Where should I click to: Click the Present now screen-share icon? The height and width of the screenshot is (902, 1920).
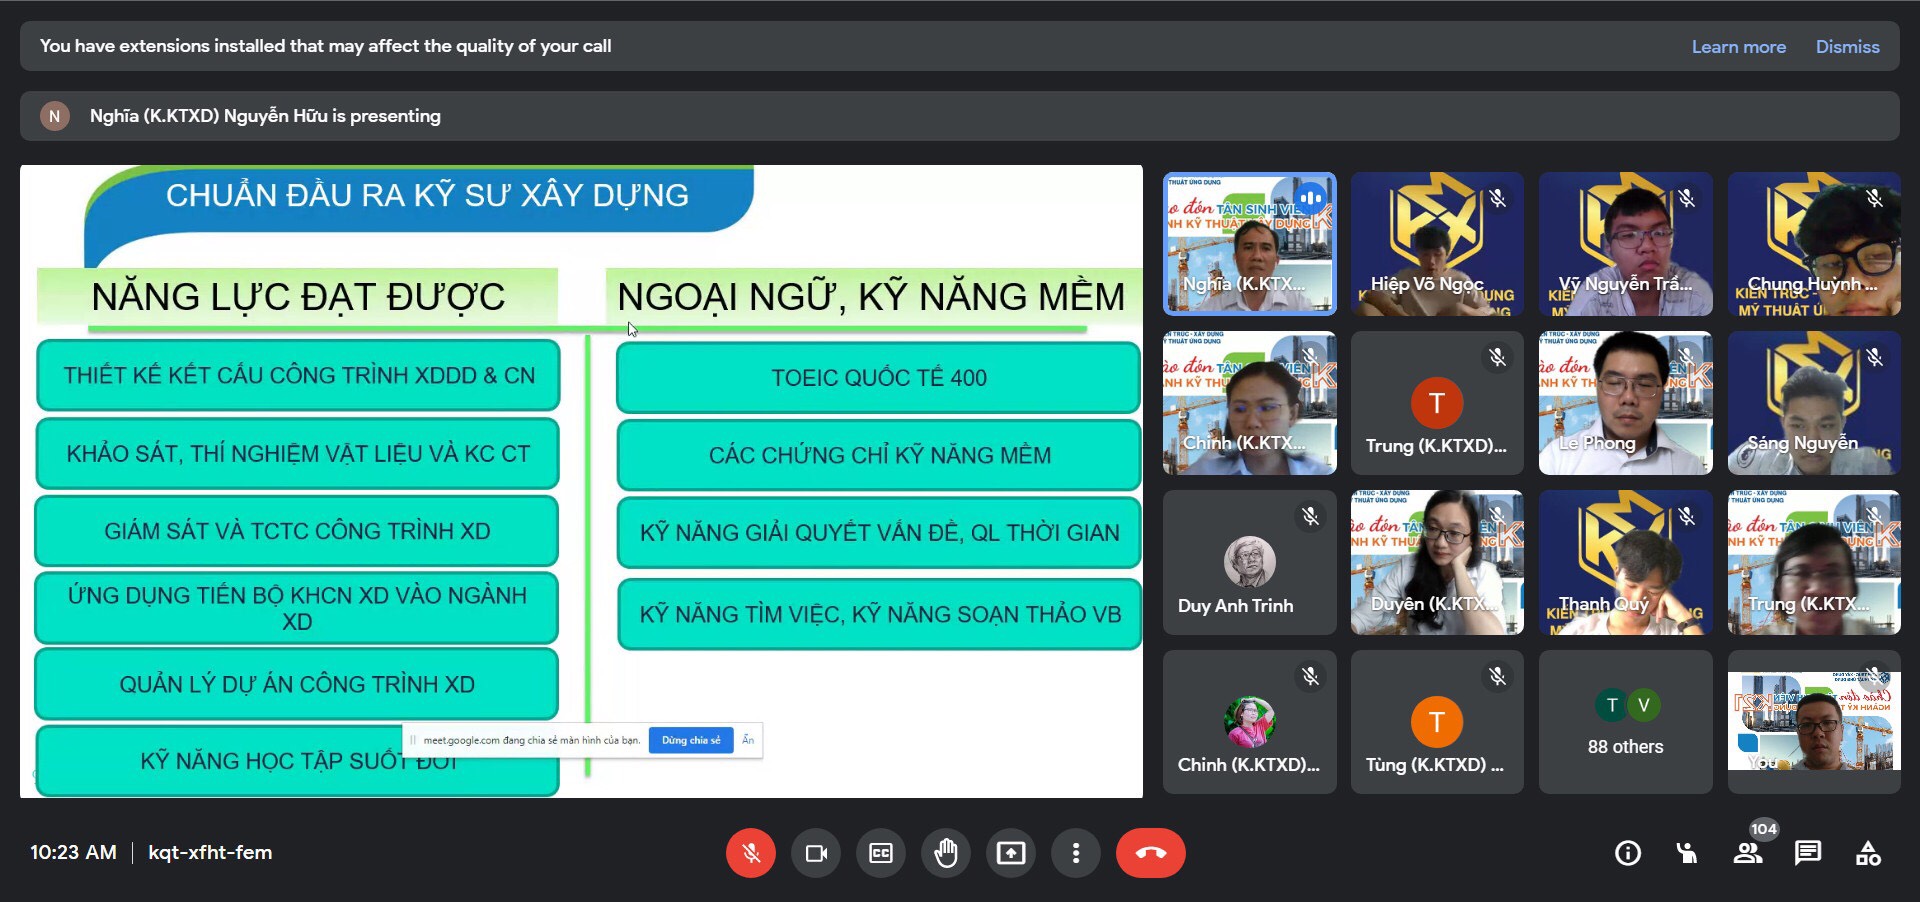click(x=1011, y=853)
